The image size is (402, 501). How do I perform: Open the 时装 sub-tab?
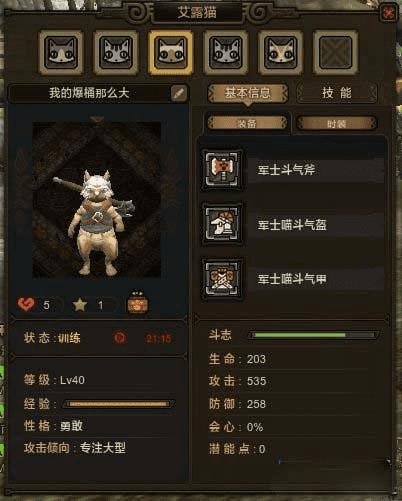click(337, 123)
